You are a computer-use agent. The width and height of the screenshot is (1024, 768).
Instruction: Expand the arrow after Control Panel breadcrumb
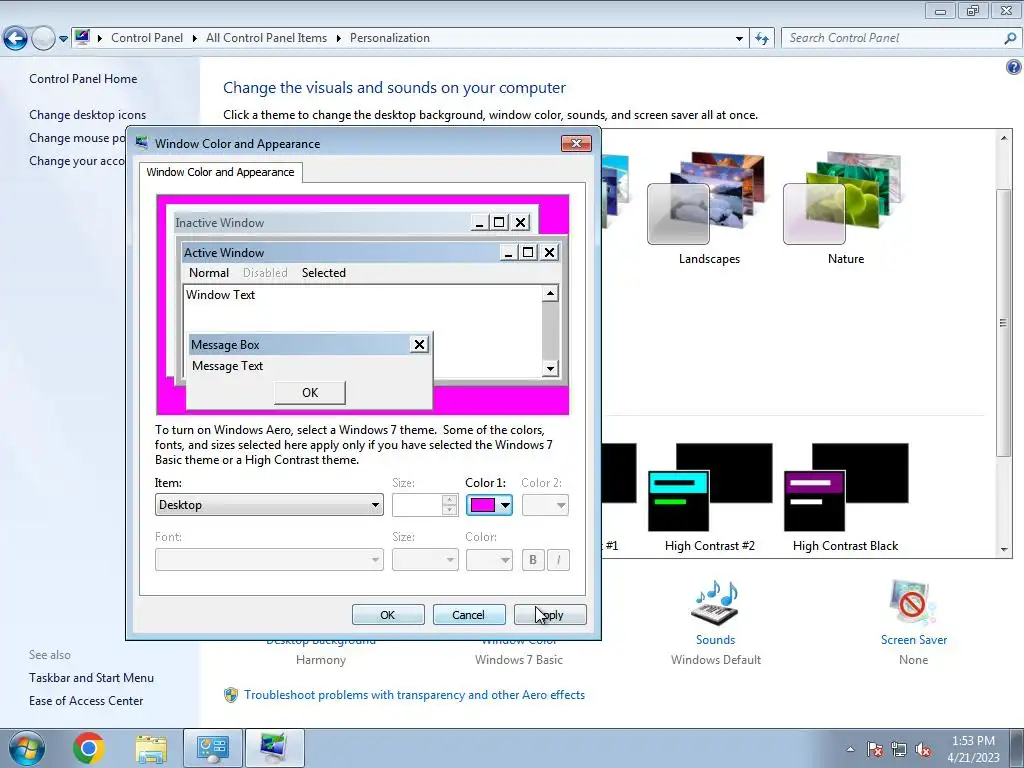[195, 39]
